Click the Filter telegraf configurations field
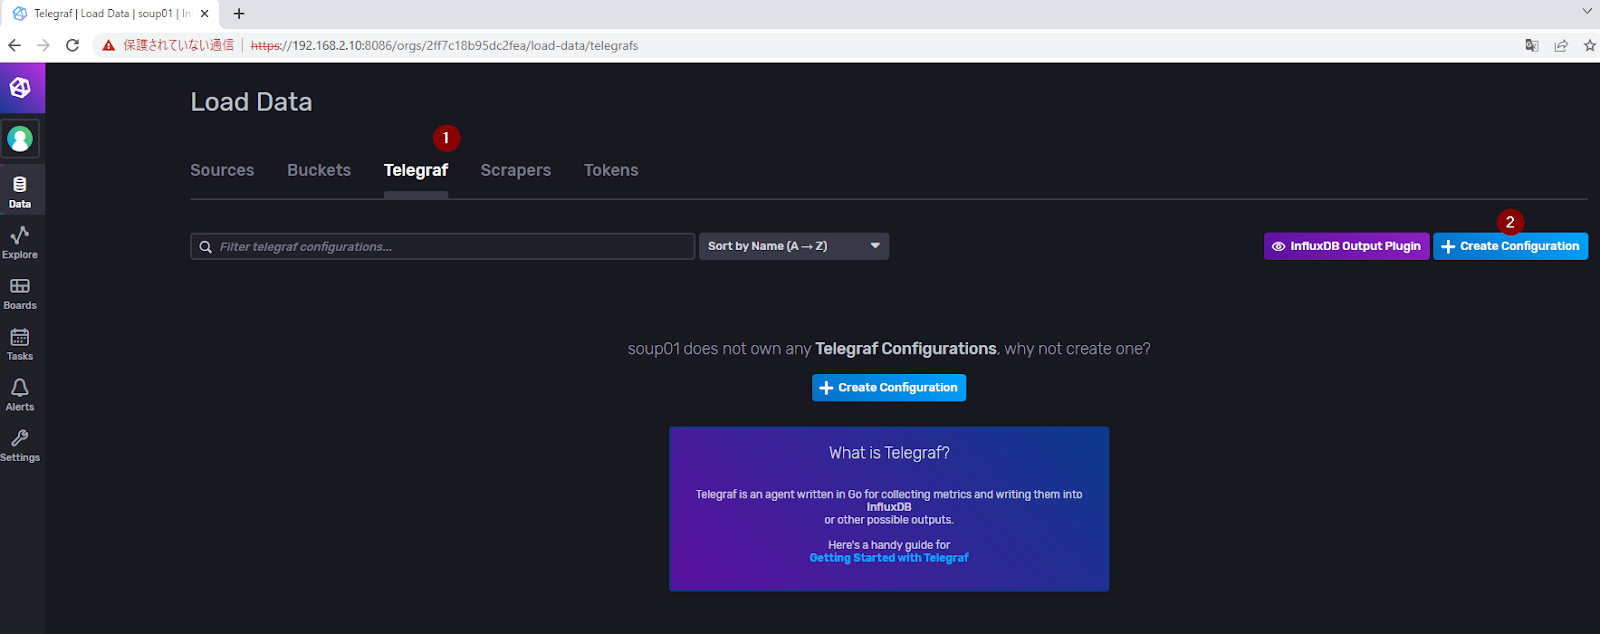This screenshot has width=1600, height=634. (442, 246)
